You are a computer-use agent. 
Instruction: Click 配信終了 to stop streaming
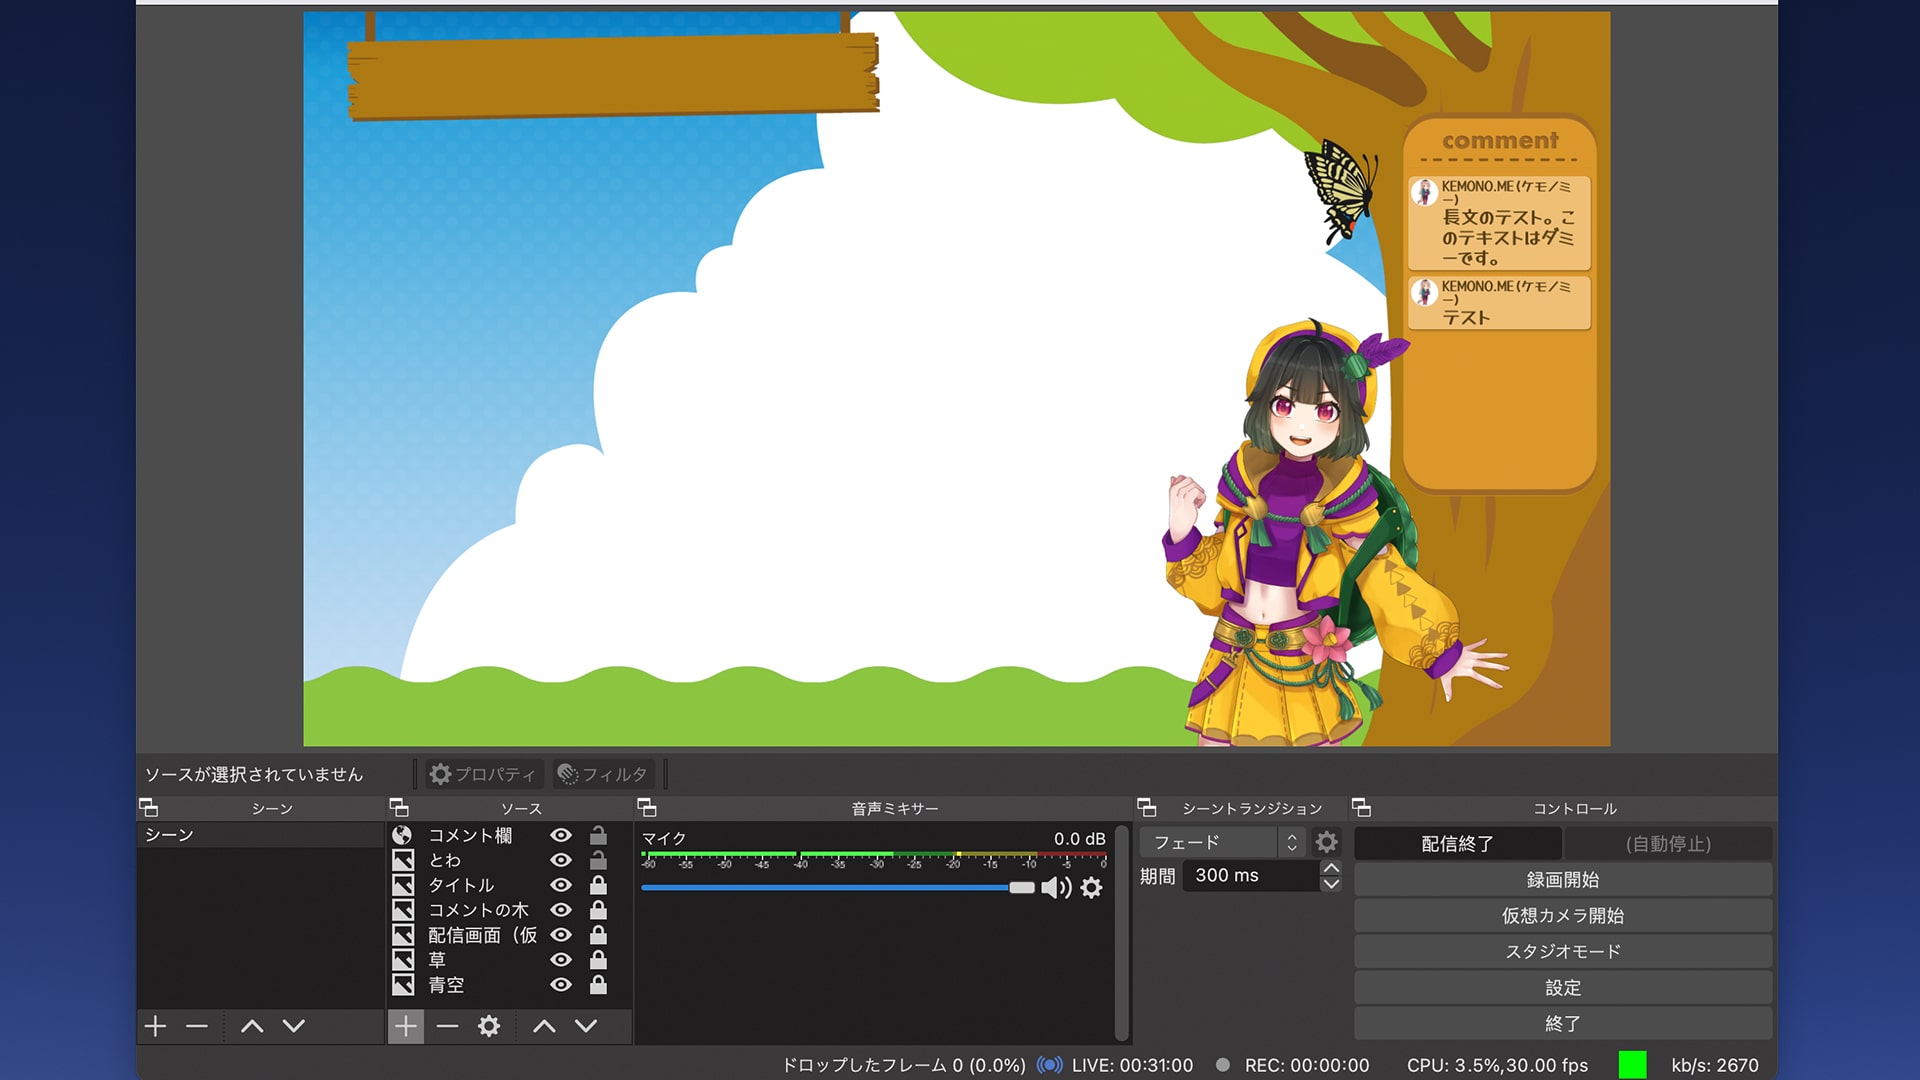tap(1458, 843)
